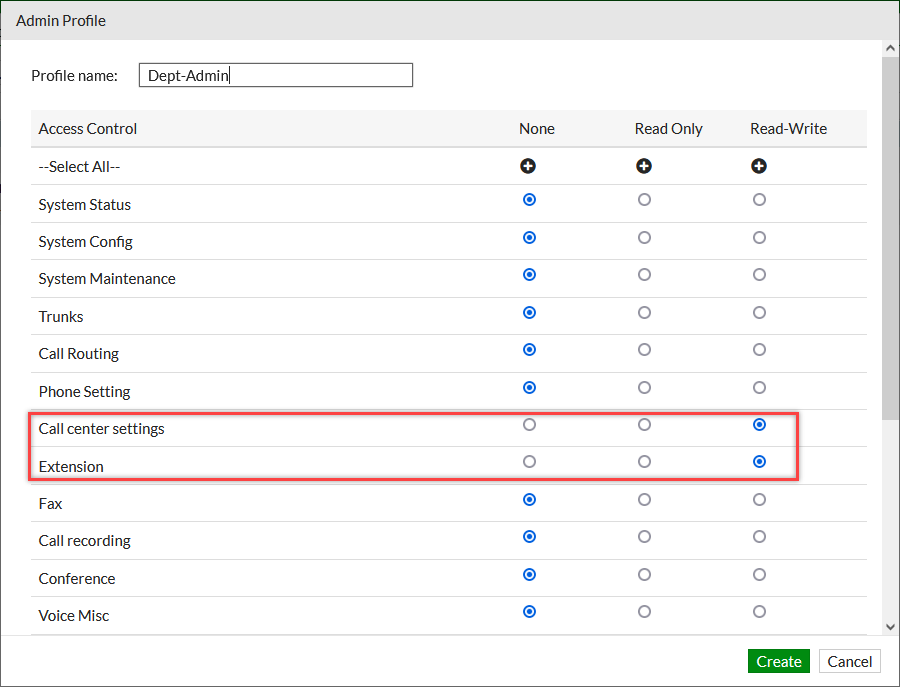Click the plus icon under None column
This screenshot has height=687, width=900.
click(x=528, y=166)
